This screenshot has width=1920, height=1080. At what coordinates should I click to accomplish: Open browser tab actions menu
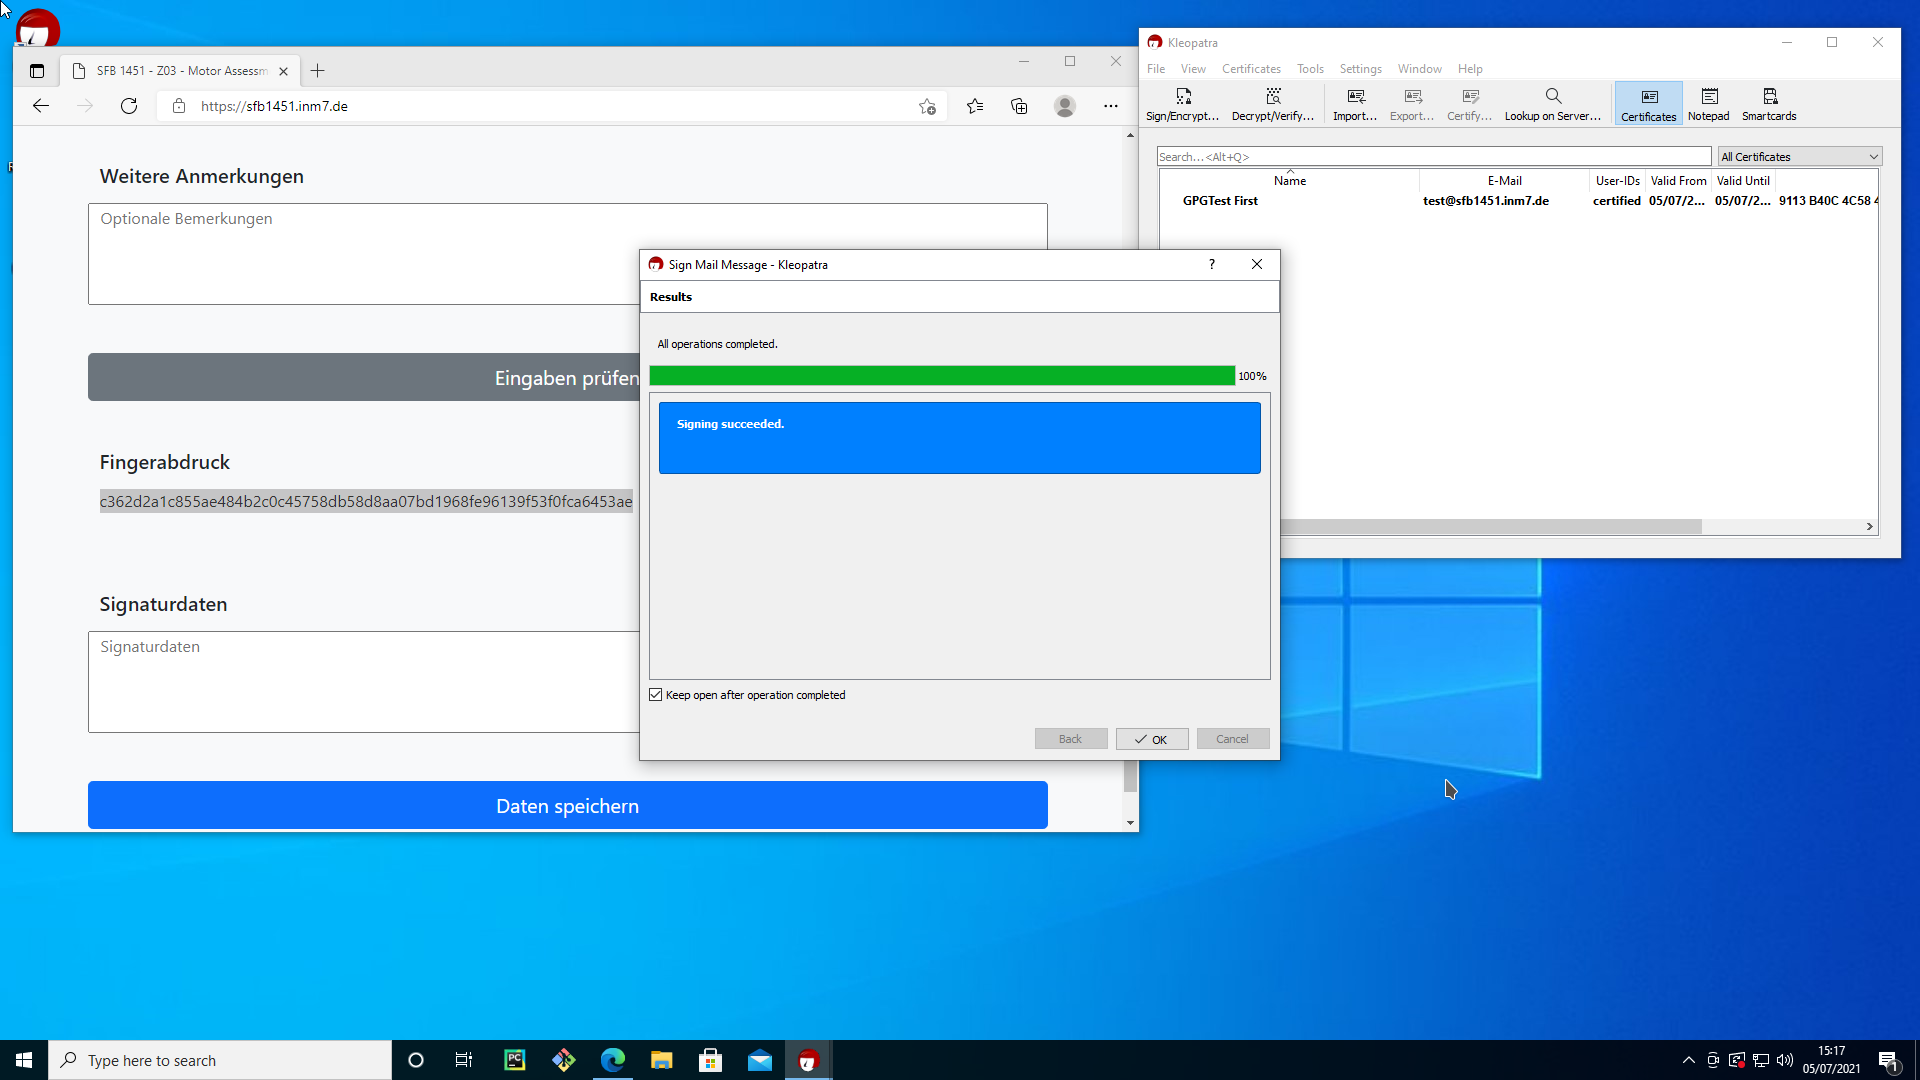coord(37,71)
